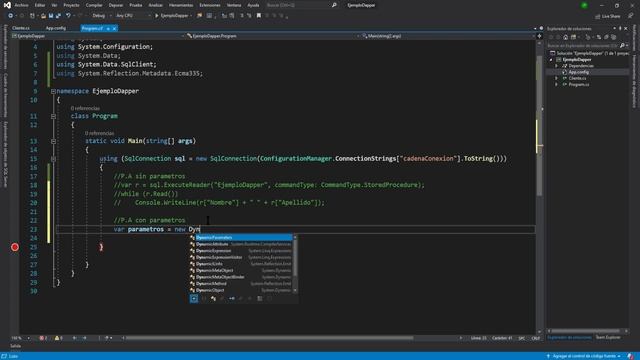Click the horizontal scrollbar of the code editor
640x360 pixels.
point(269,338)
